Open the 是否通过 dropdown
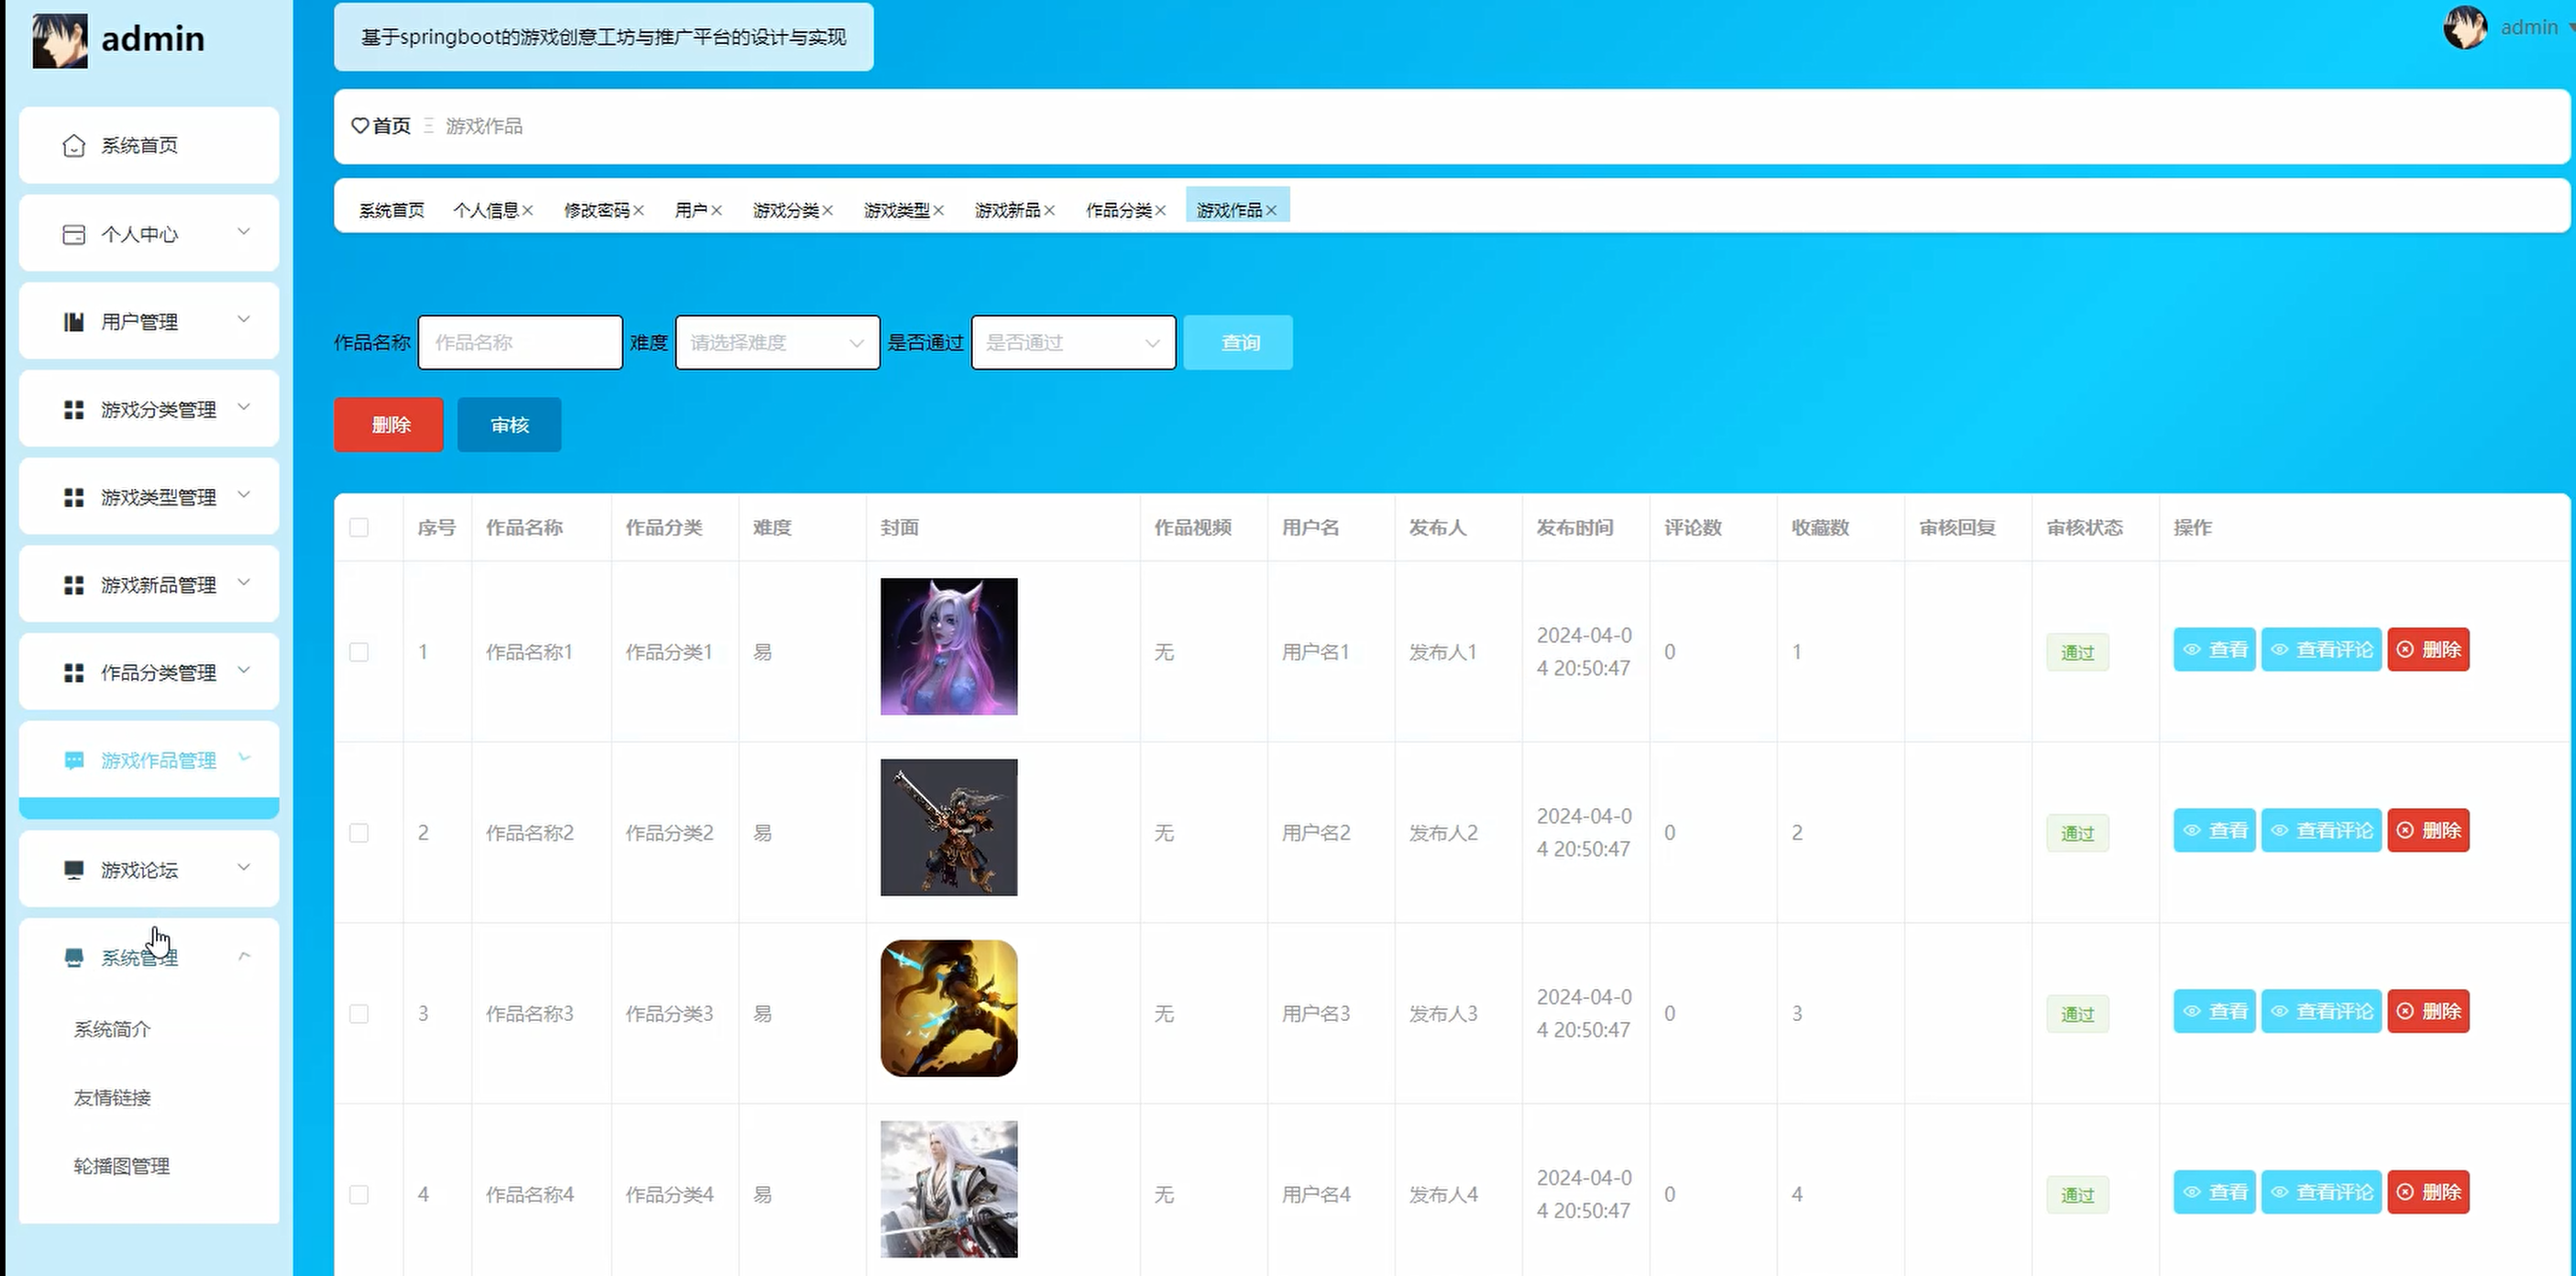This screenshot has width=2576, height=1276. tap(1073, 343)
